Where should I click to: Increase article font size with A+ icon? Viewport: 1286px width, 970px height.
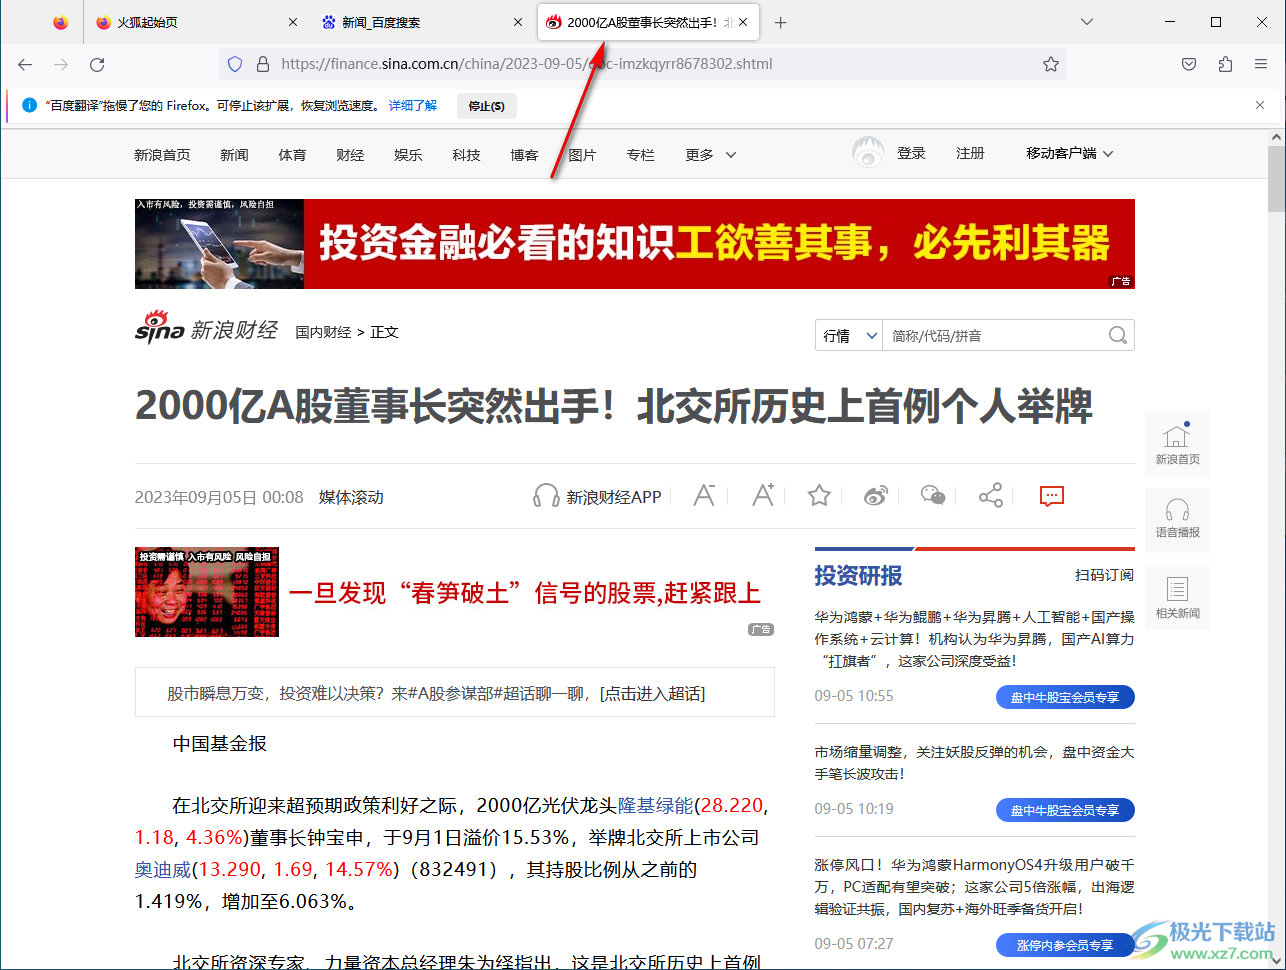click(763, 495)
